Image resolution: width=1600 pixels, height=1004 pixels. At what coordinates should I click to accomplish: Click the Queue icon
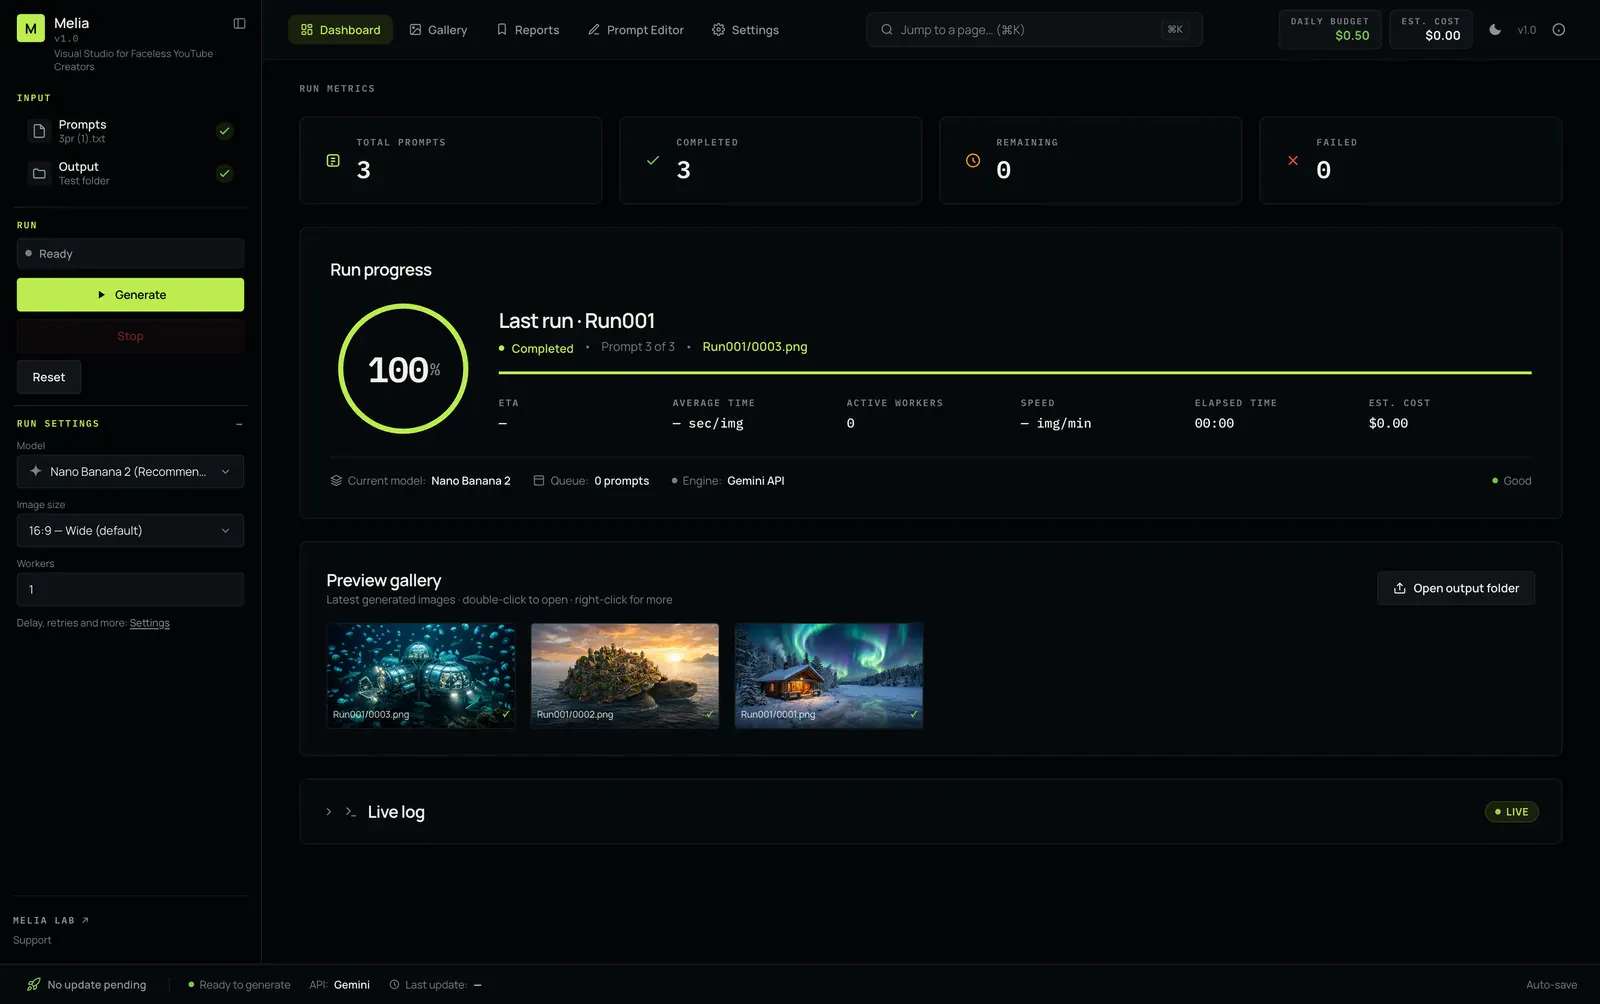tap(539, 481)
